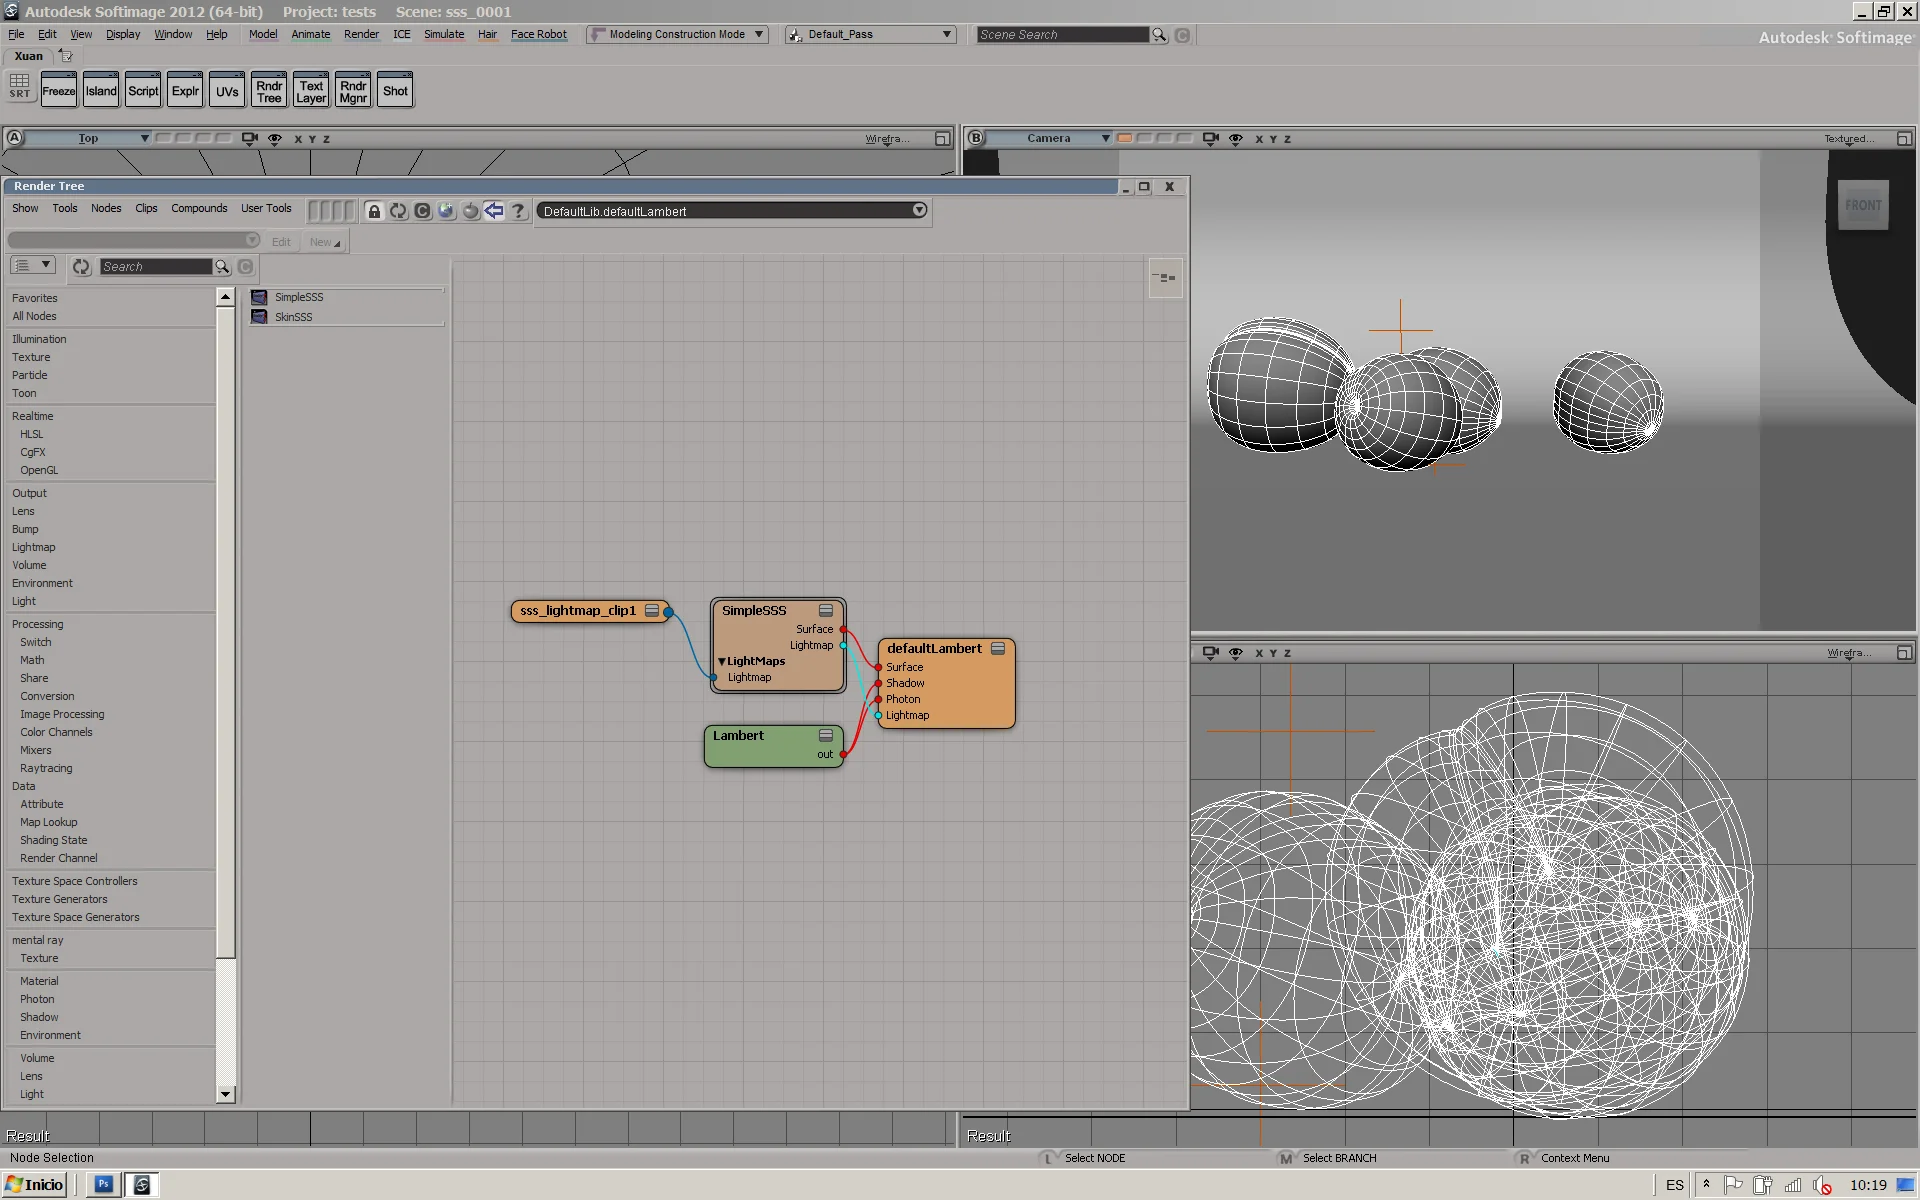Click the SkinSSS preset icon

259,317
